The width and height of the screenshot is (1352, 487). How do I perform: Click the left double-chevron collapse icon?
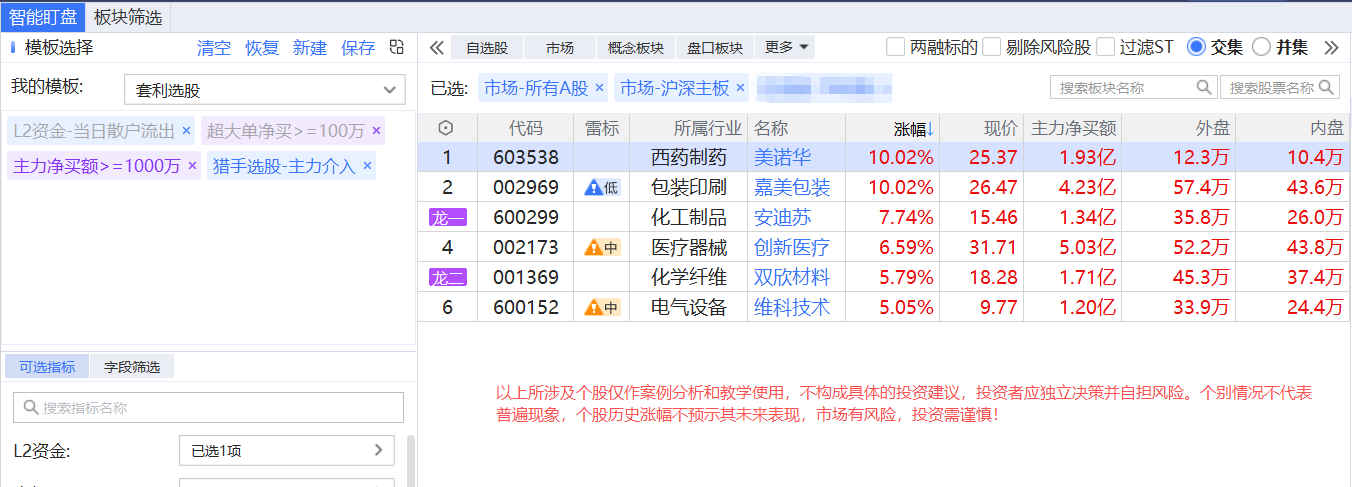coord(436,47)
